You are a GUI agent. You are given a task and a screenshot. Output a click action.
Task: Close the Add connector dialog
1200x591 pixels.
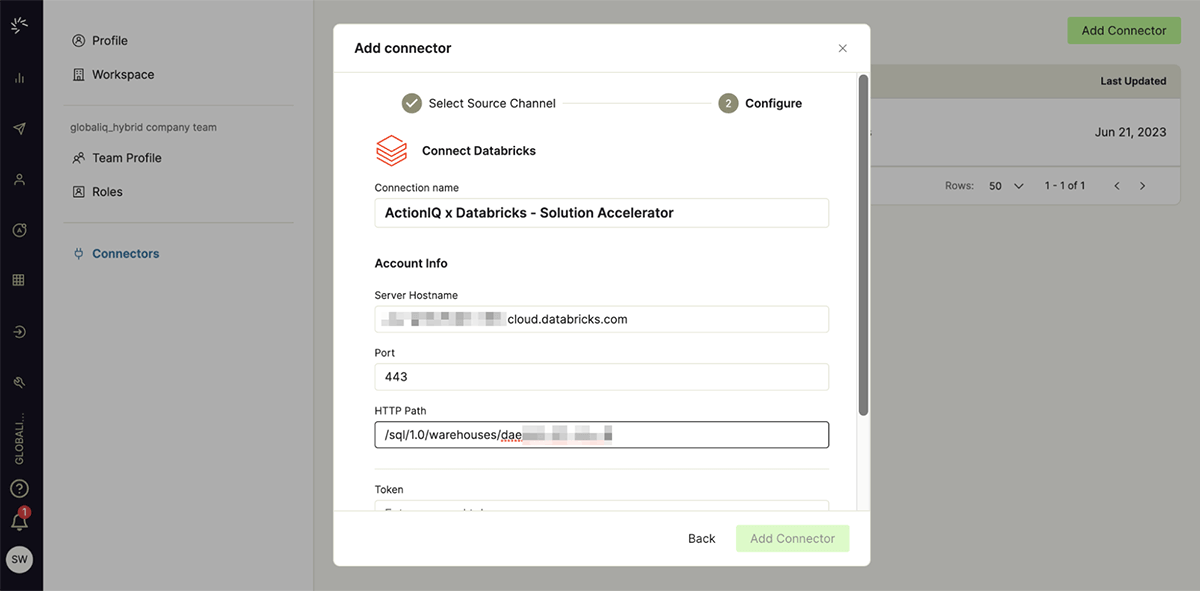(x=842, y=48)
